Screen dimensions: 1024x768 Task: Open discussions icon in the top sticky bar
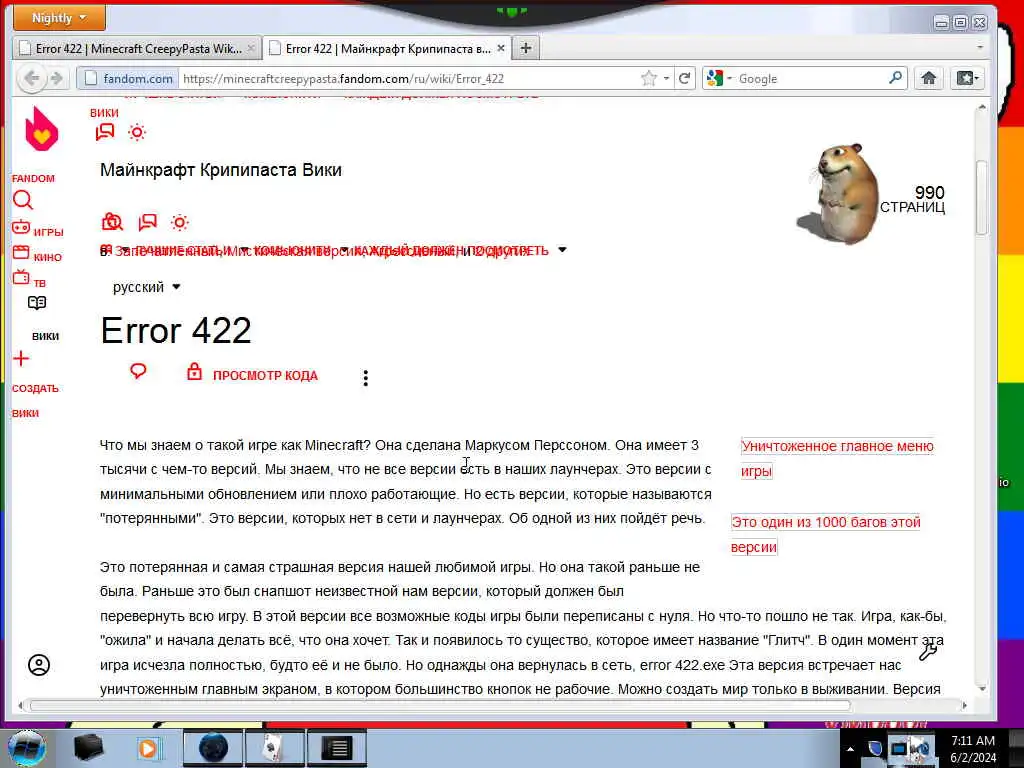click(x=104, y=133)
